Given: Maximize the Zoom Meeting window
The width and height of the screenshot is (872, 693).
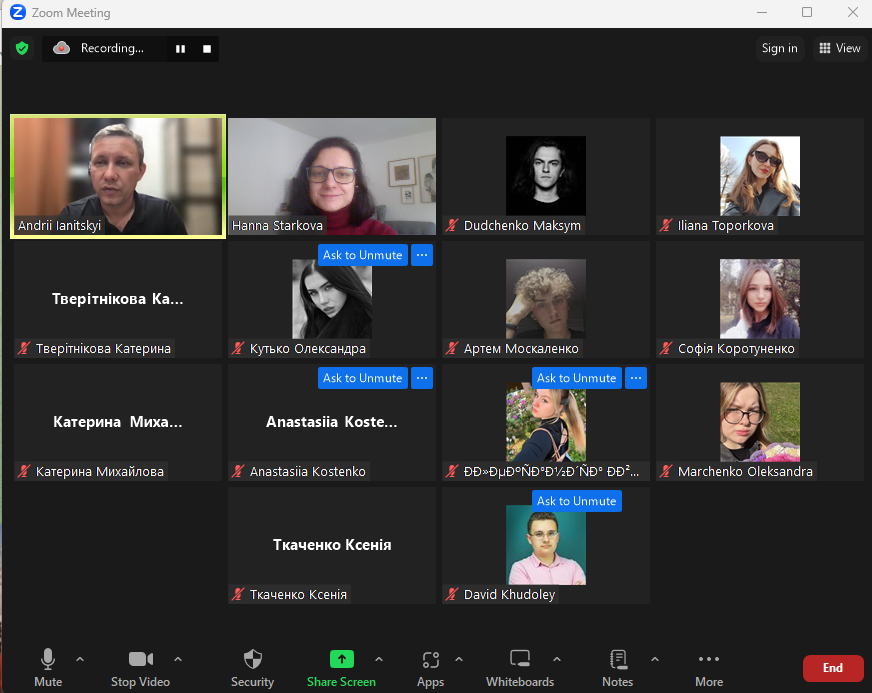Looking at the screenshot, I should 807,12.
